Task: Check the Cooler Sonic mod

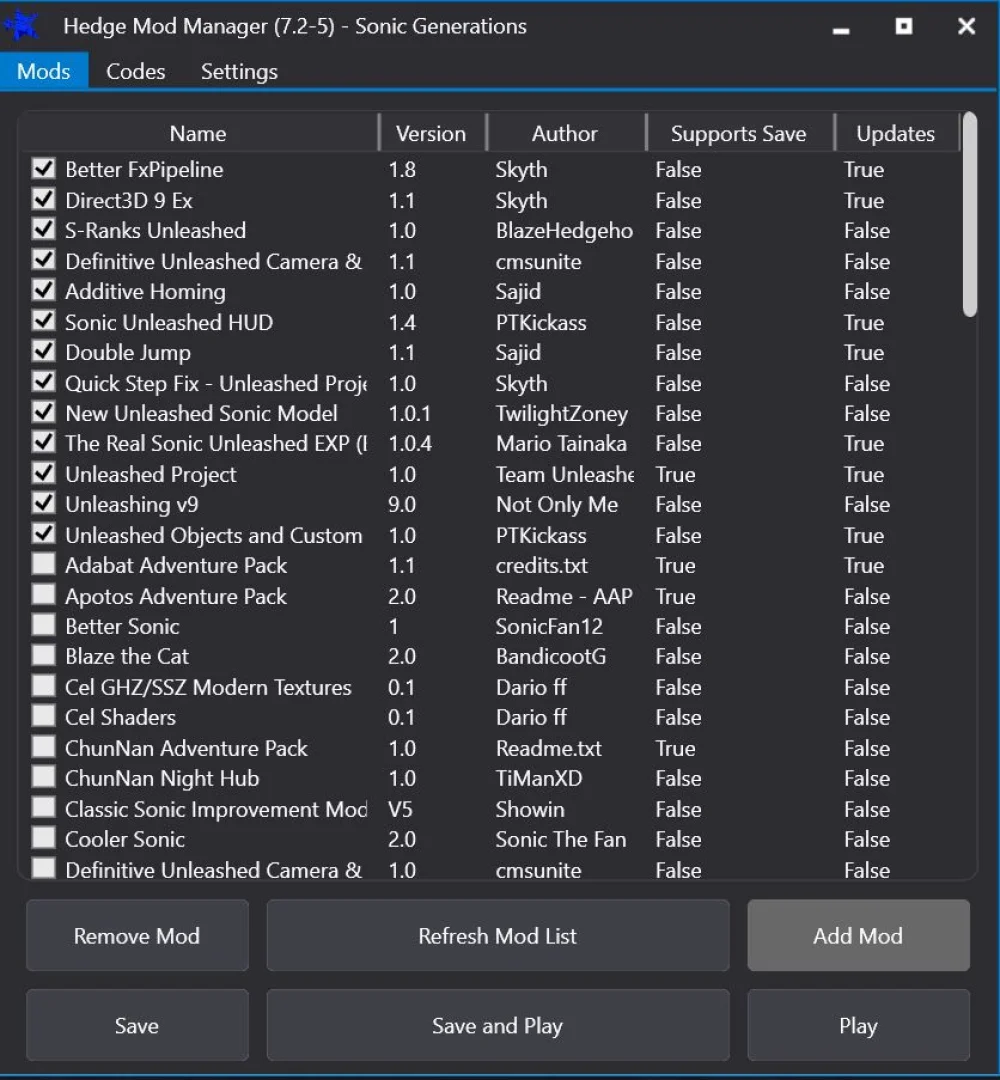Action: 44,838
